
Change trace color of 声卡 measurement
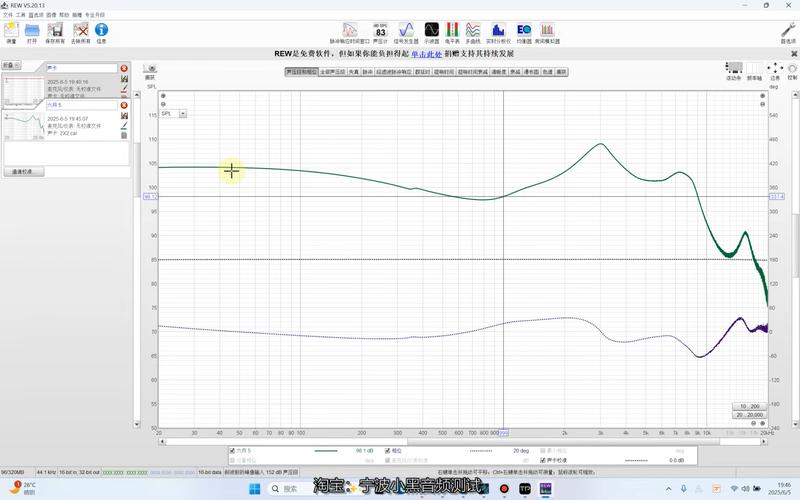coord(124,88)
